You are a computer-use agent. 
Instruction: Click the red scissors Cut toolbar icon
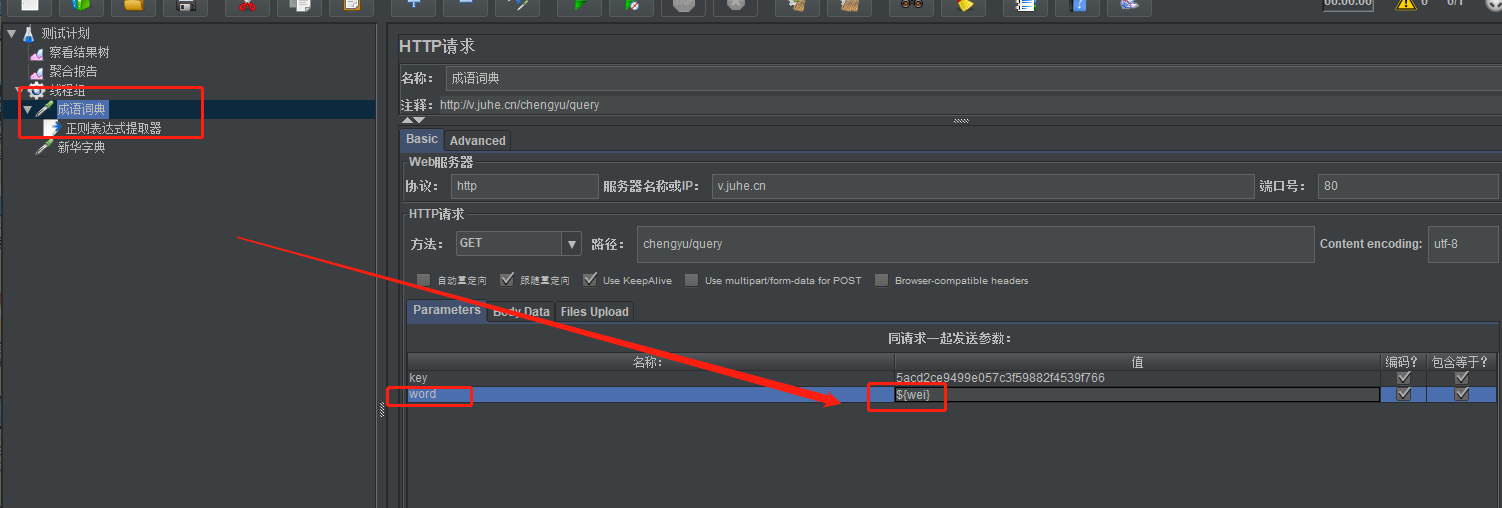click(x=246, y=5)
